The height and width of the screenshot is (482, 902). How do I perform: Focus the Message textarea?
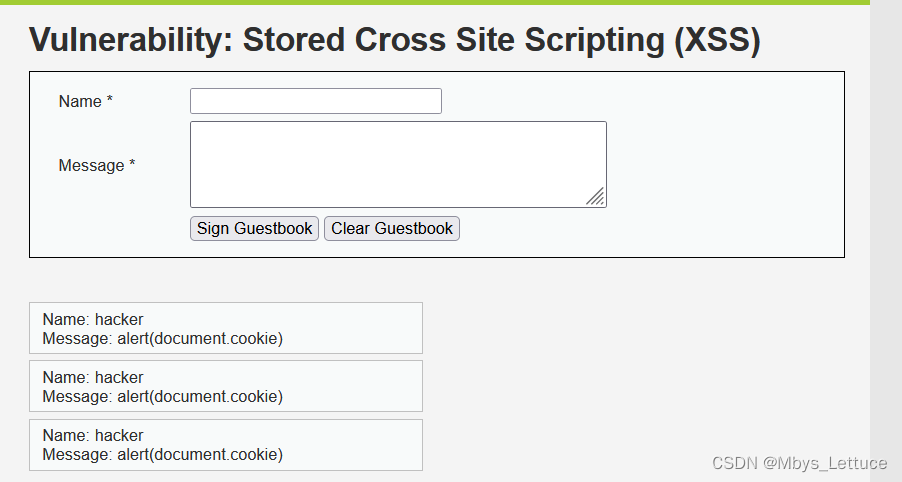coord(398,165)
